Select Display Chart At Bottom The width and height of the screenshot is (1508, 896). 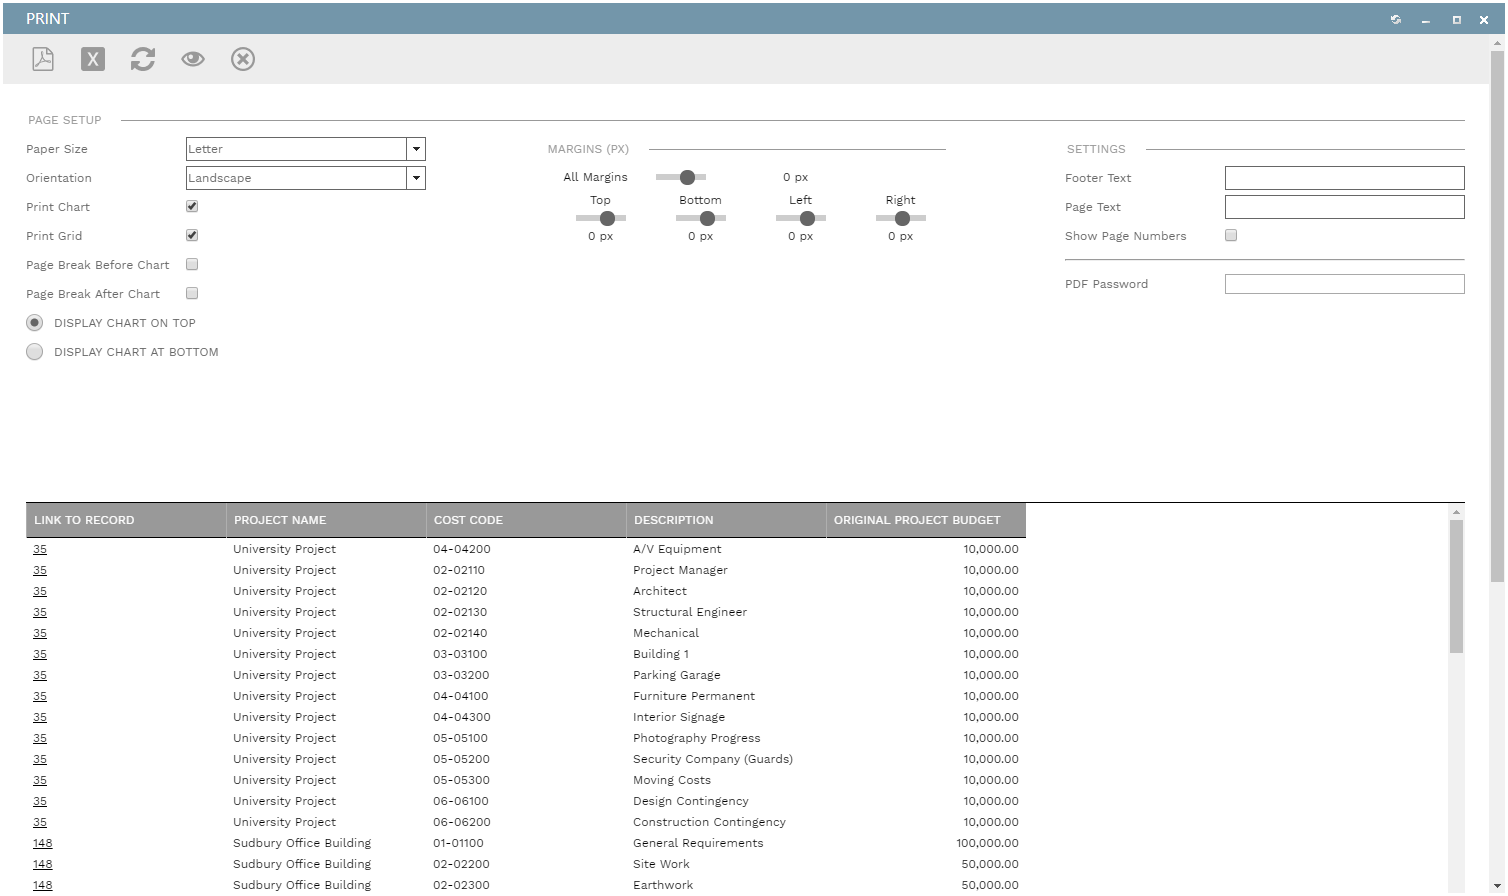[x=34, y=351]
